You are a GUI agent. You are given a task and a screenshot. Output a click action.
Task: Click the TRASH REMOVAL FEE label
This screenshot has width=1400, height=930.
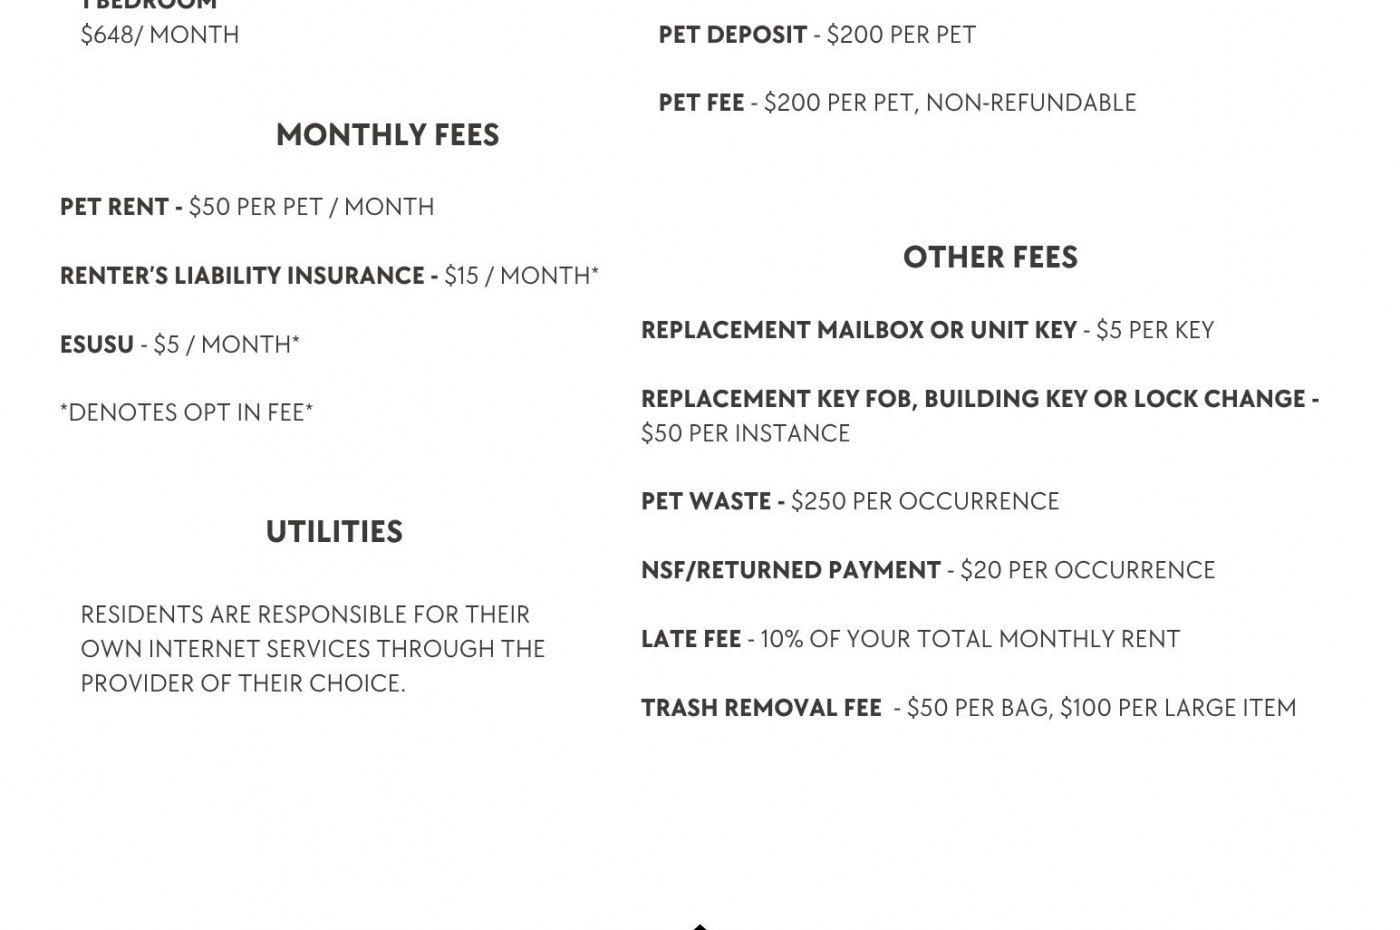click(x=761, y=709)
